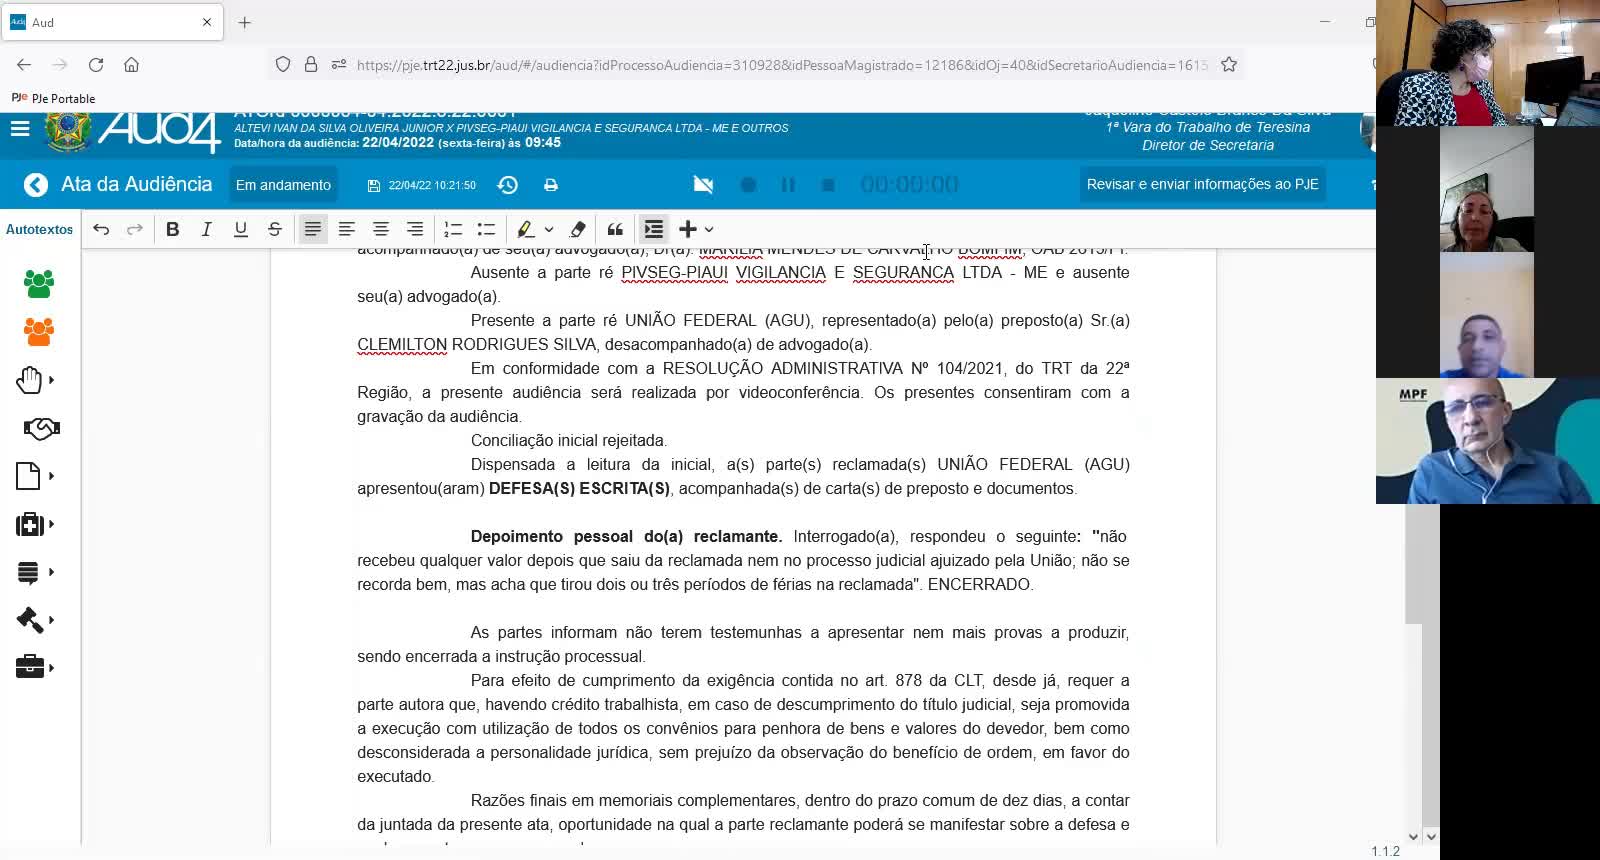Open the hamburger main menu
This screenshot has width=1600, height=860.
point(20,129)
